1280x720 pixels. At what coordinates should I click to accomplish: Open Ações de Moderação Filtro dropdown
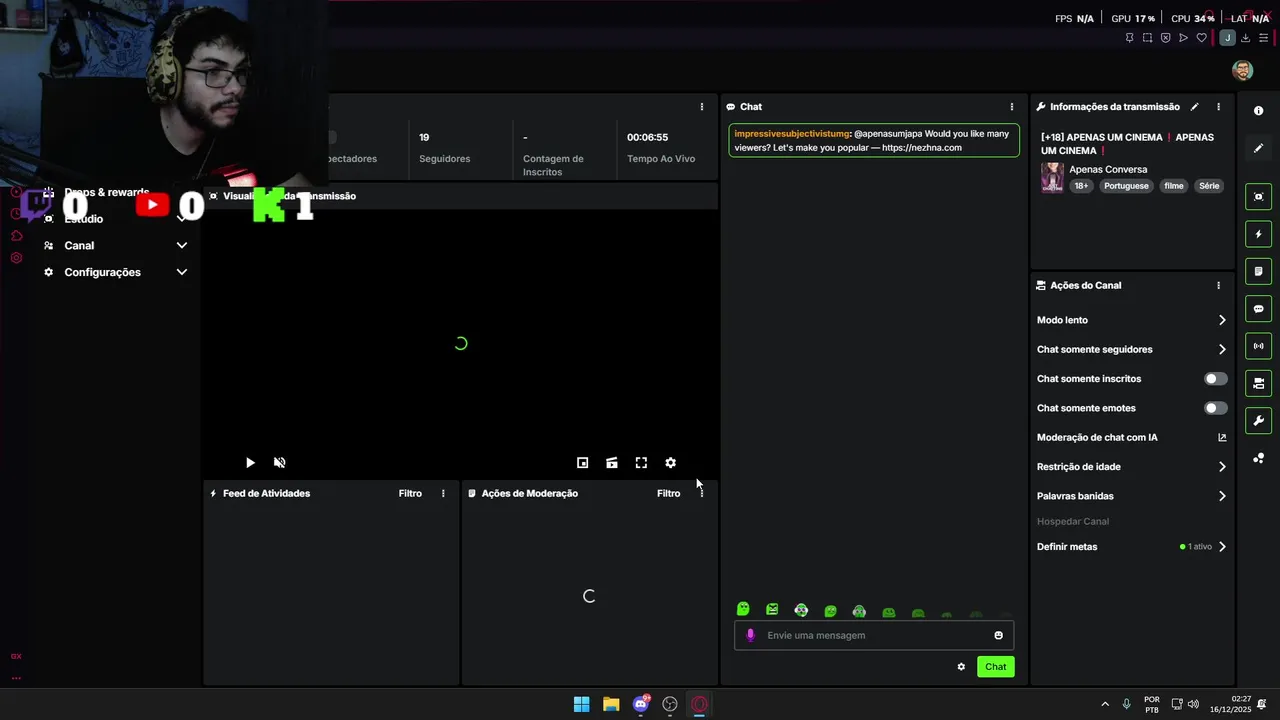[x=668, y=493]
